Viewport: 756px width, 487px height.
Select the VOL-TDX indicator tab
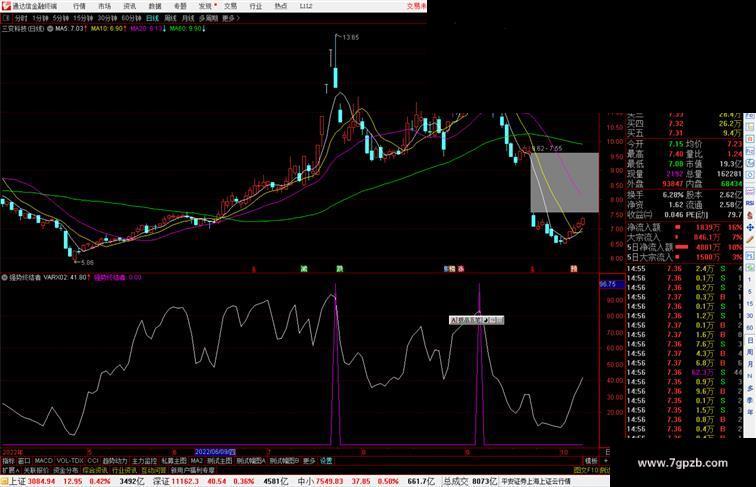(70, 461)
